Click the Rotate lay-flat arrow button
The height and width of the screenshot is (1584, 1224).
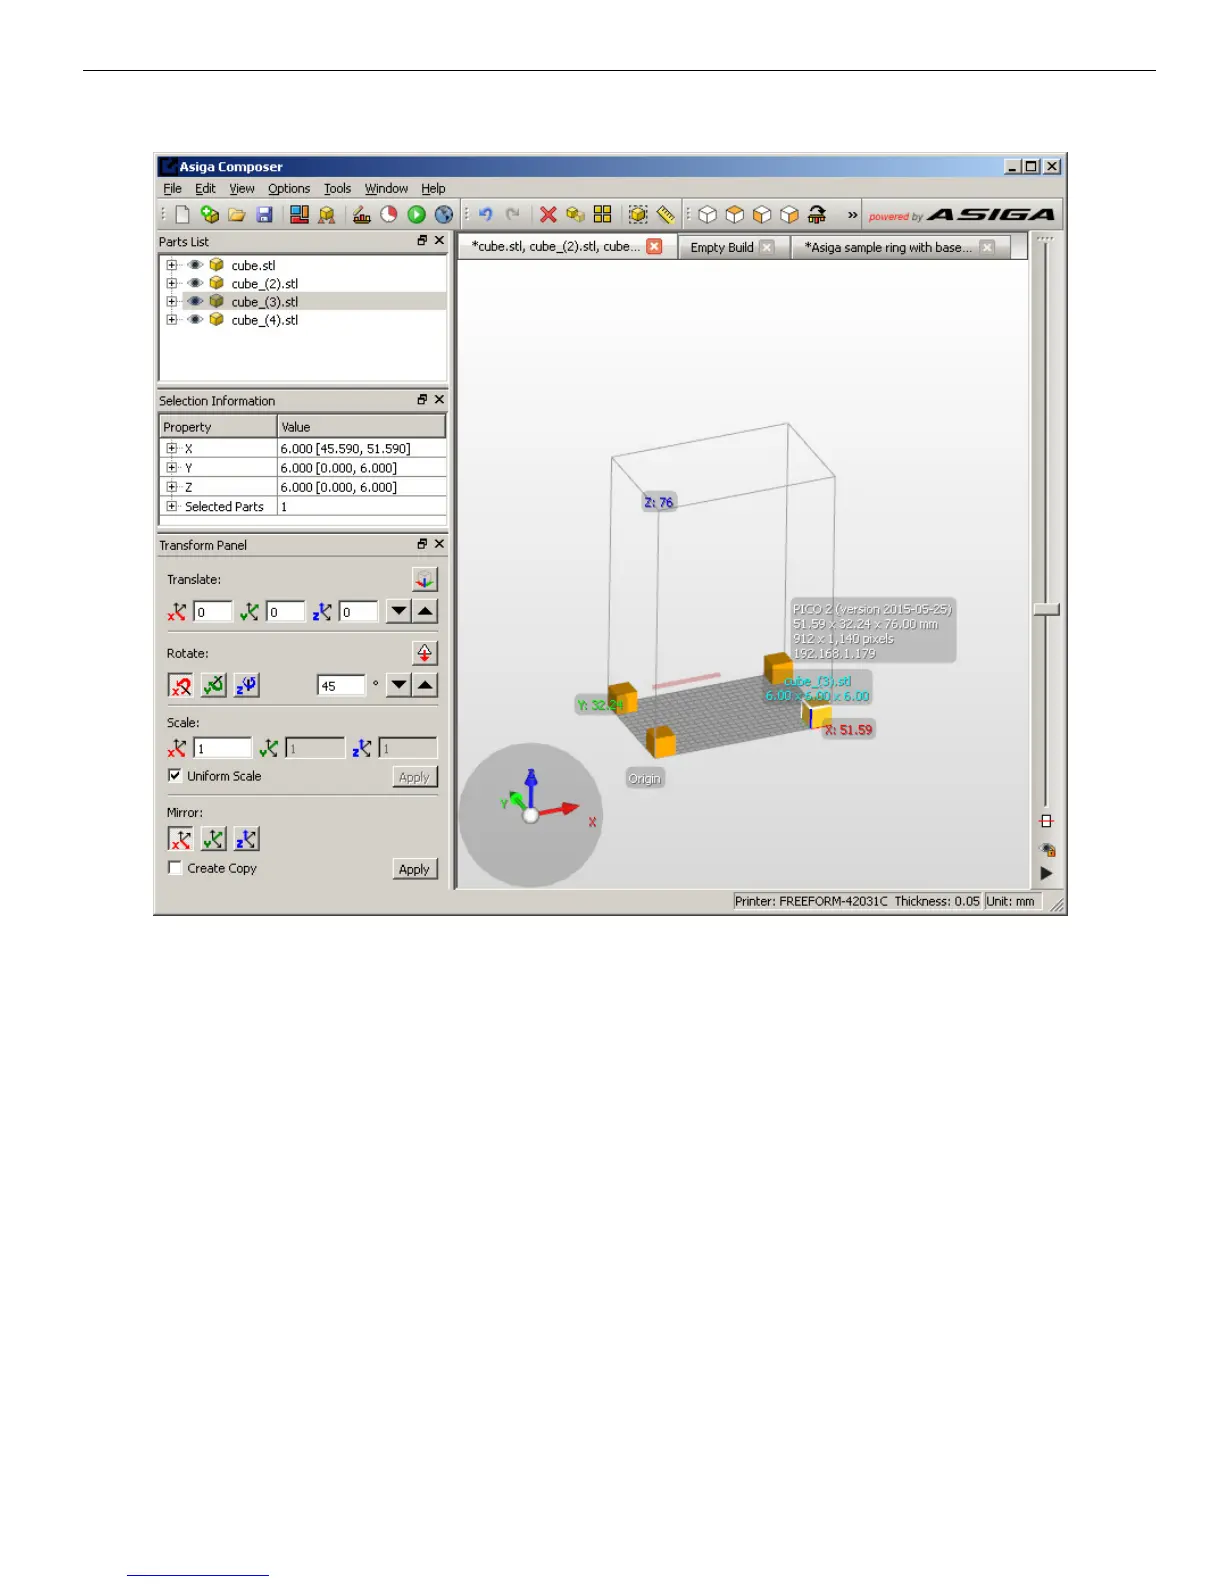pos(425,653)
